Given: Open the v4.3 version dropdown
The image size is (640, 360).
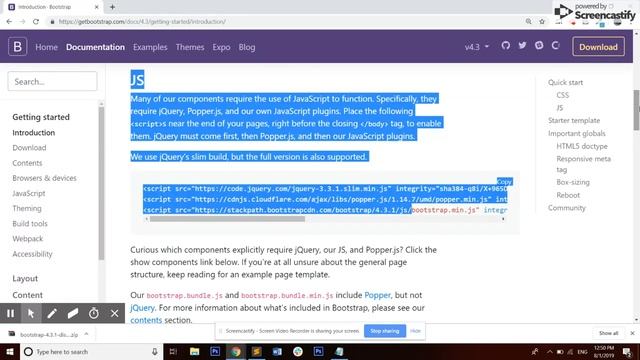Looking at the screenshot, I should coord(477,47).
